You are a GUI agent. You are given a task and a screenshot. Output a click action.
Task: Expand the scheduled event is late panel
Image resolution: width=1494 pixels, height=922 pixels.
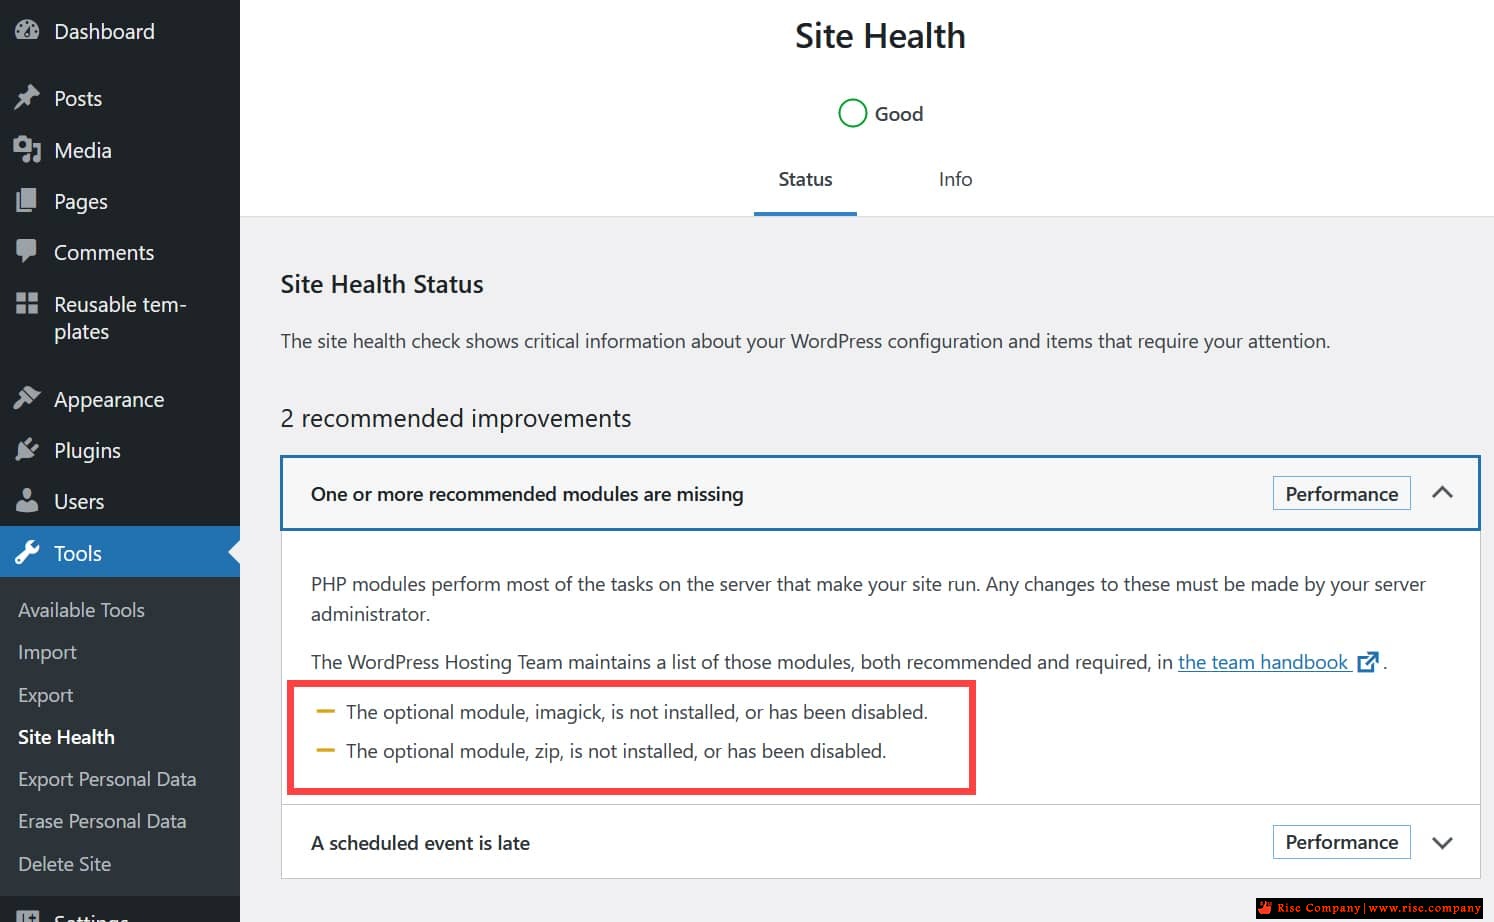click(x=1442, y=843)
